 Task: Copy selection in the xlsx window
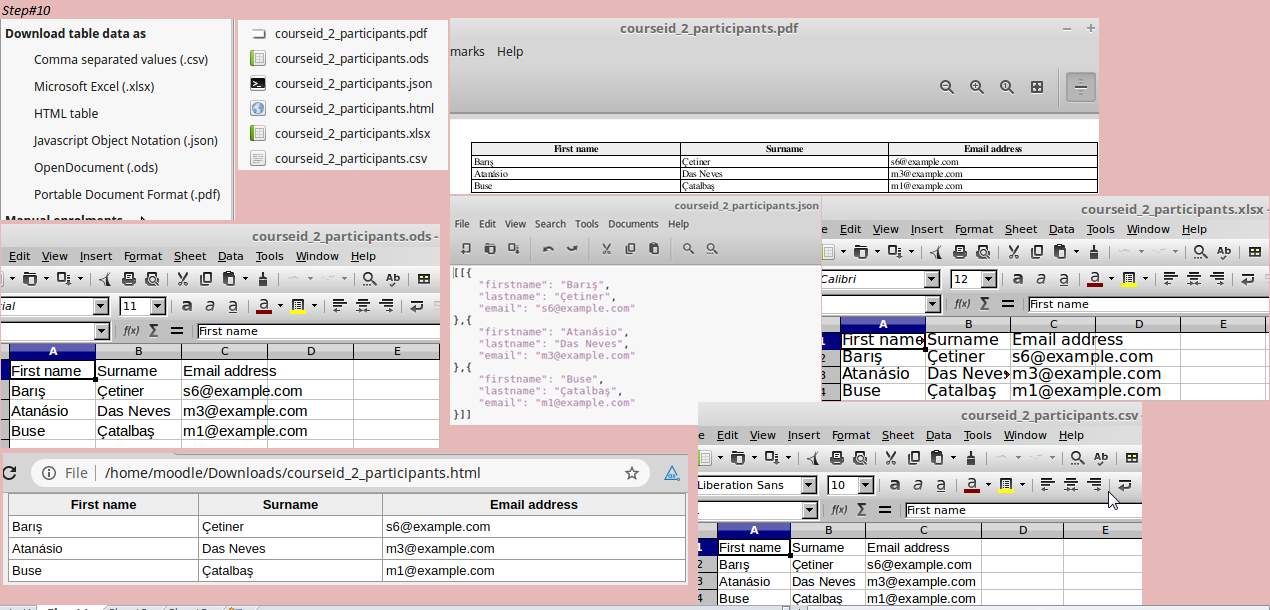[1037, 252]
